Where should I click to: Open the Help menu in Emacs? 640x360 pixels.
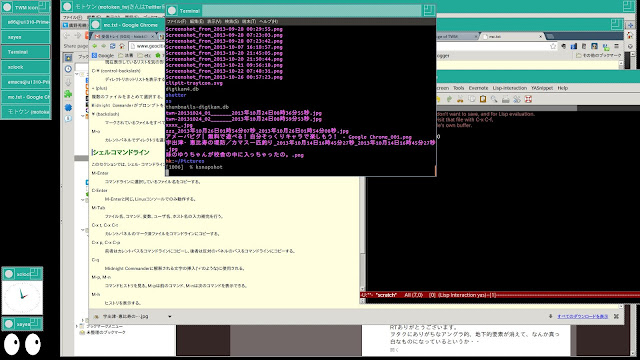click(562, 88)
